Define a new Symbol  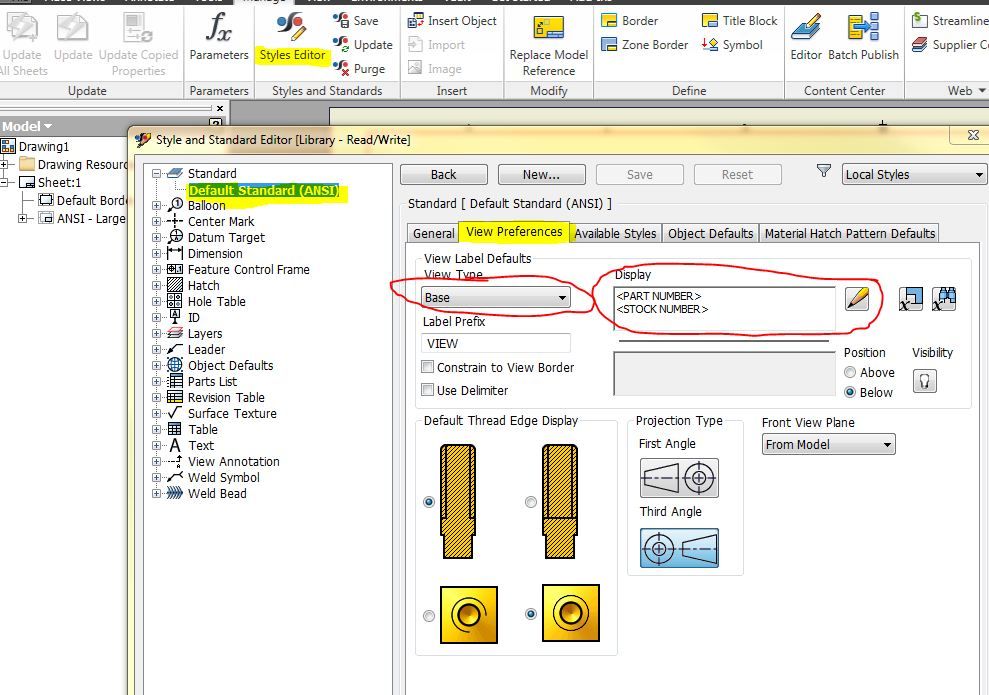tap(732, 45)
